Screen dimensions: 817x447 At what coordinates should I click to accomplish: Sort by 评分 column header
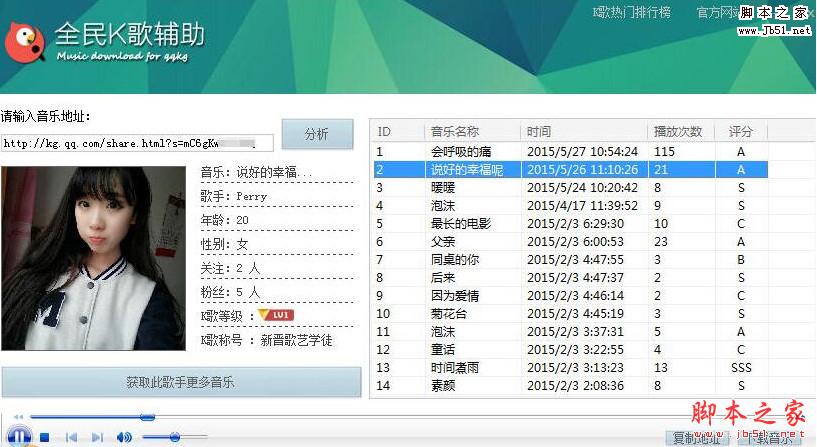[740, 131]
